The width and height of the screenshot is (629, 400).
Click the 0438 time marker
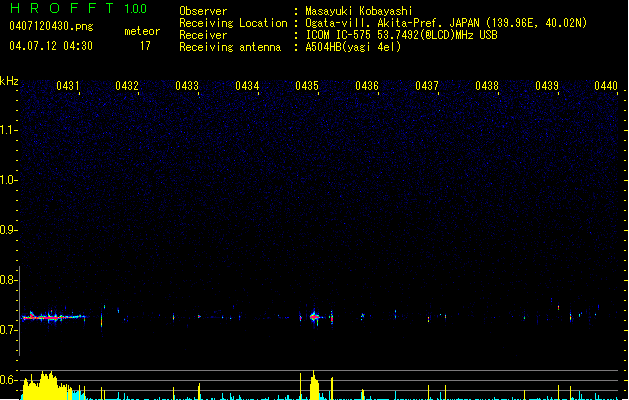pyautogui.click(x=487, y=86)
